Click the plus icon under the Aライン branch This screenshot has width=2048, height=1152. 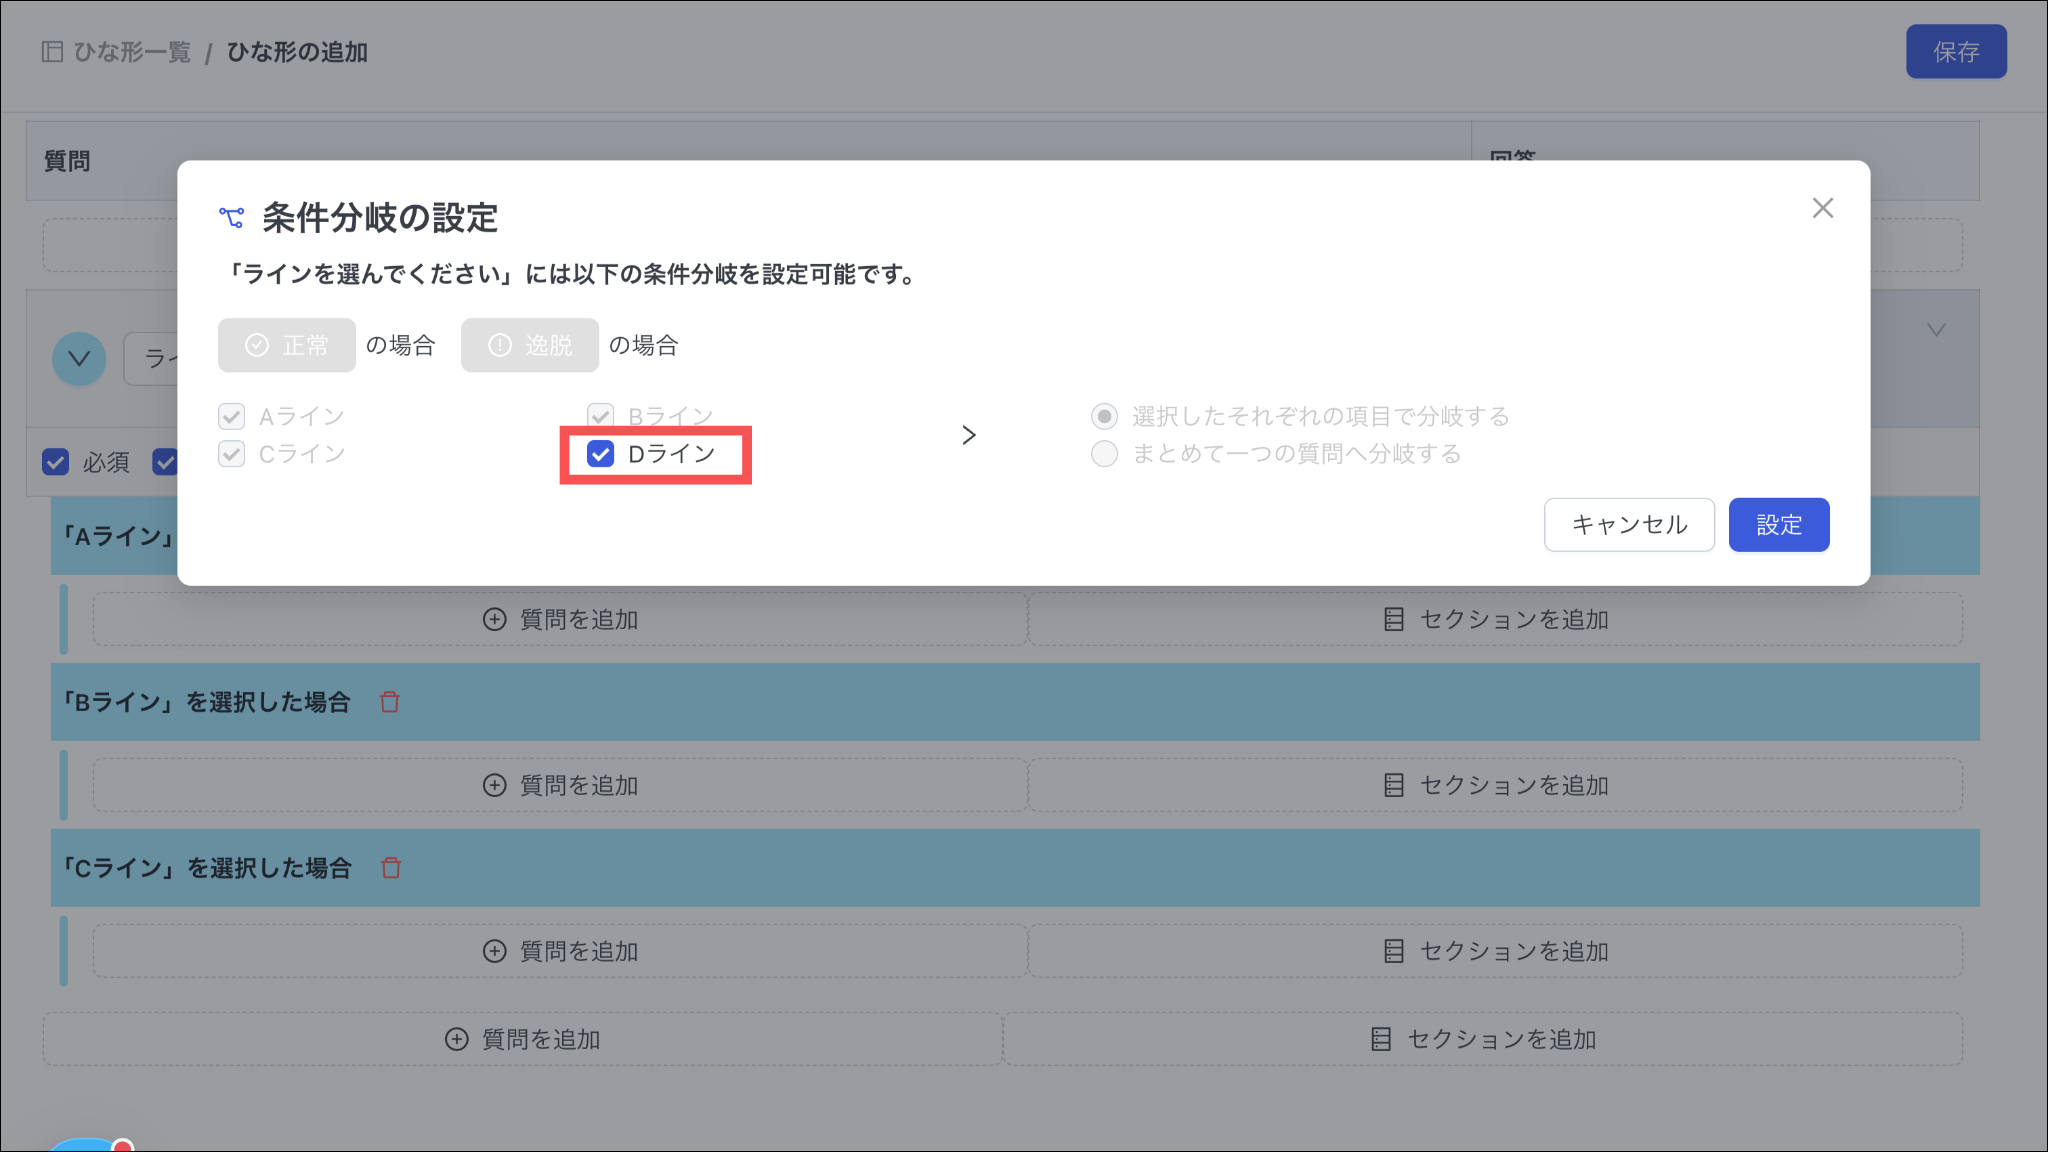[494, 620]
